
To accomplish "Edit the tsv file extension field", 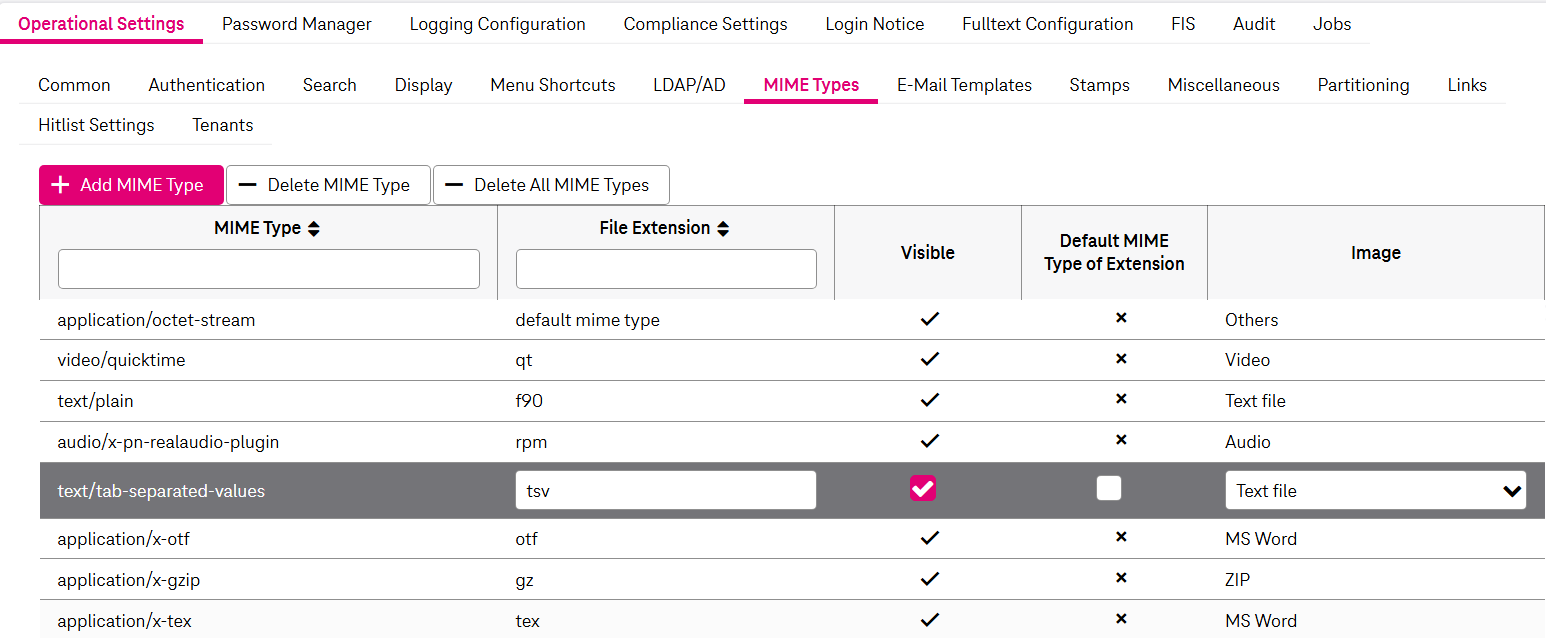I will (x=666, y=490).
